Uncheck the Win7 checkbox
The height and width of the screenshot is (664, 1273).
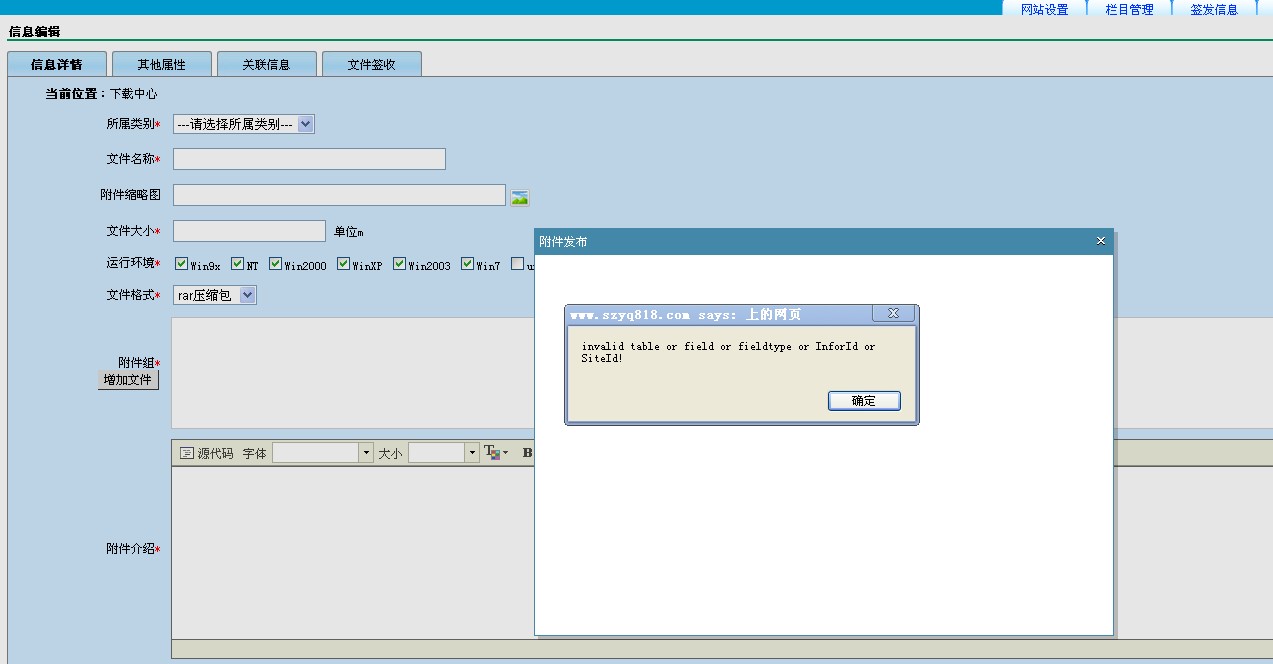pos(468,265)
